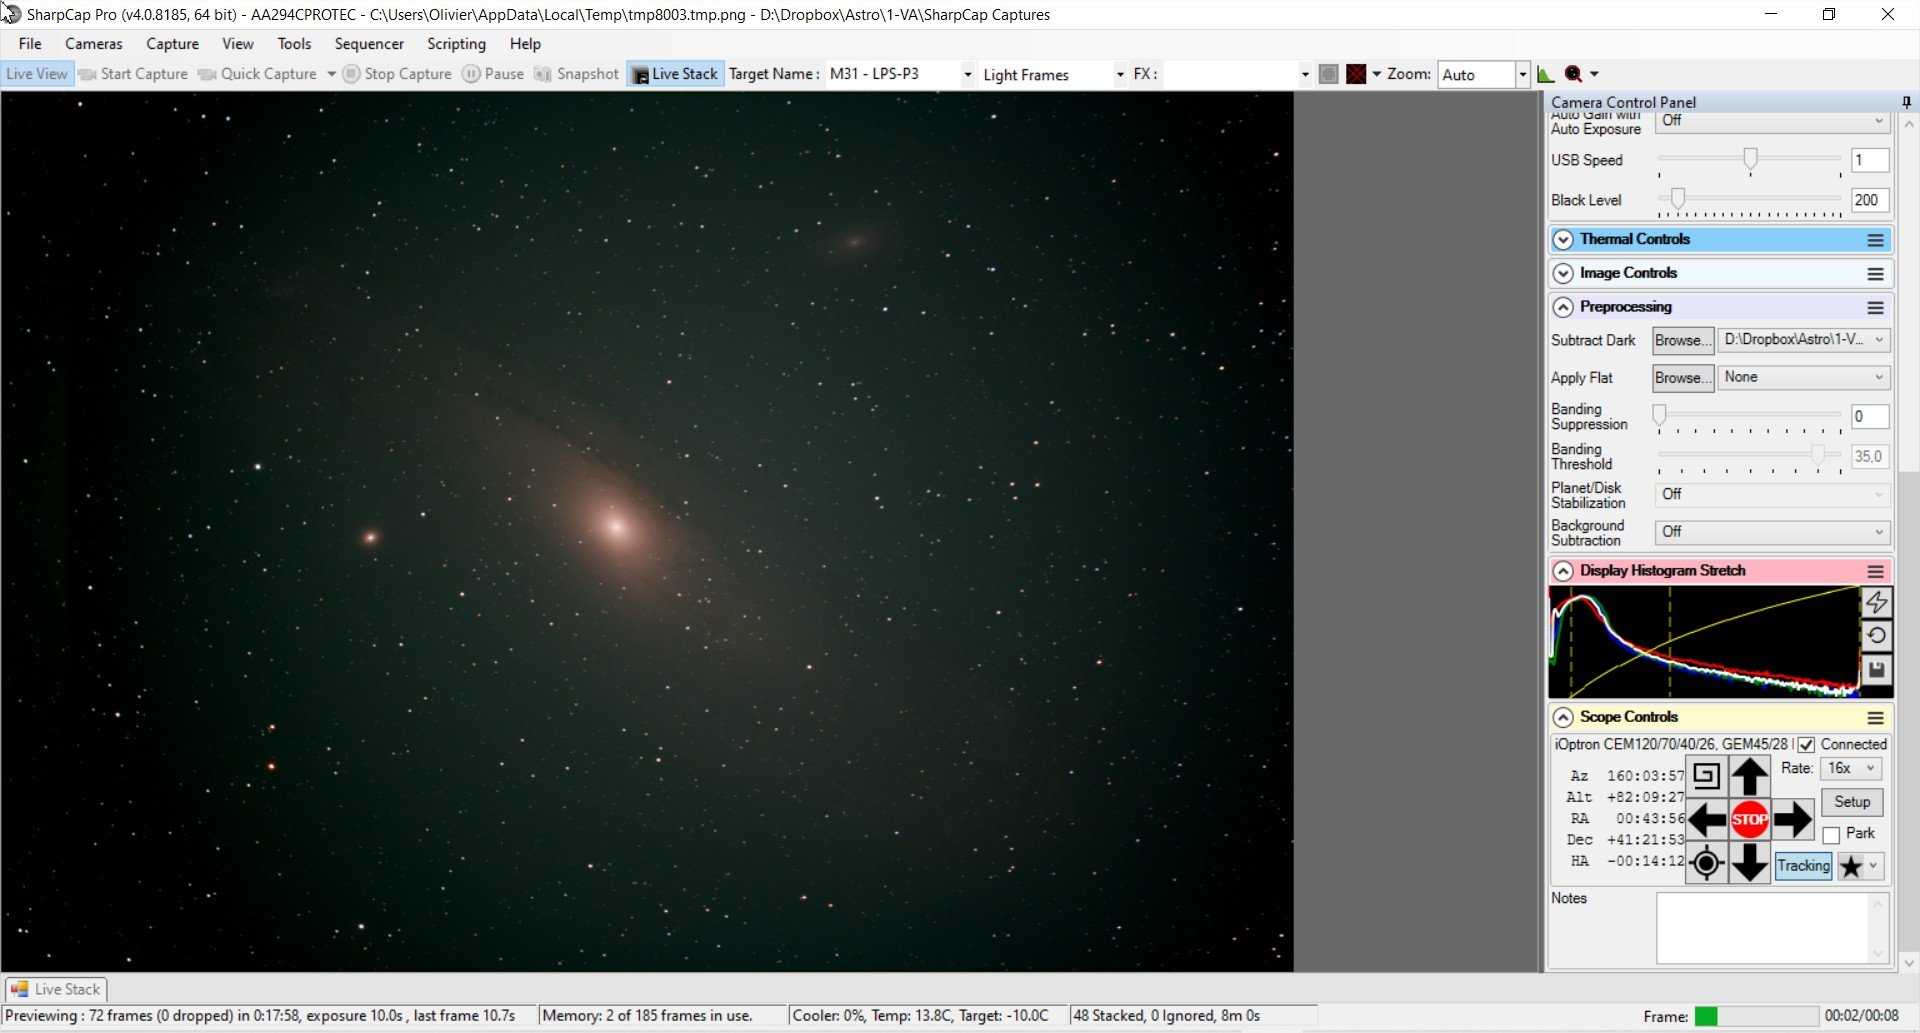Hit the red STOP mount button
1920x1033 pixels.
[1749, 820]
